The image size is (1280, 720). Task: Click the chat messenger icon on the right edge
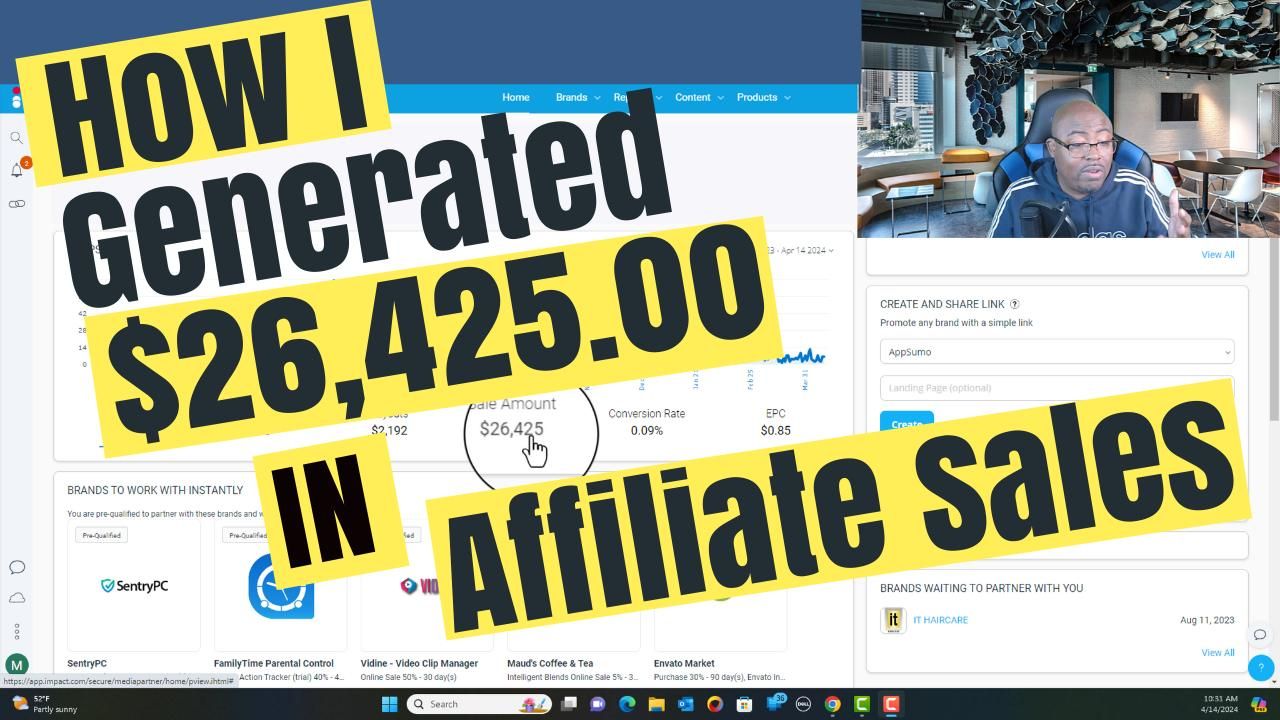click(1261, 634)
